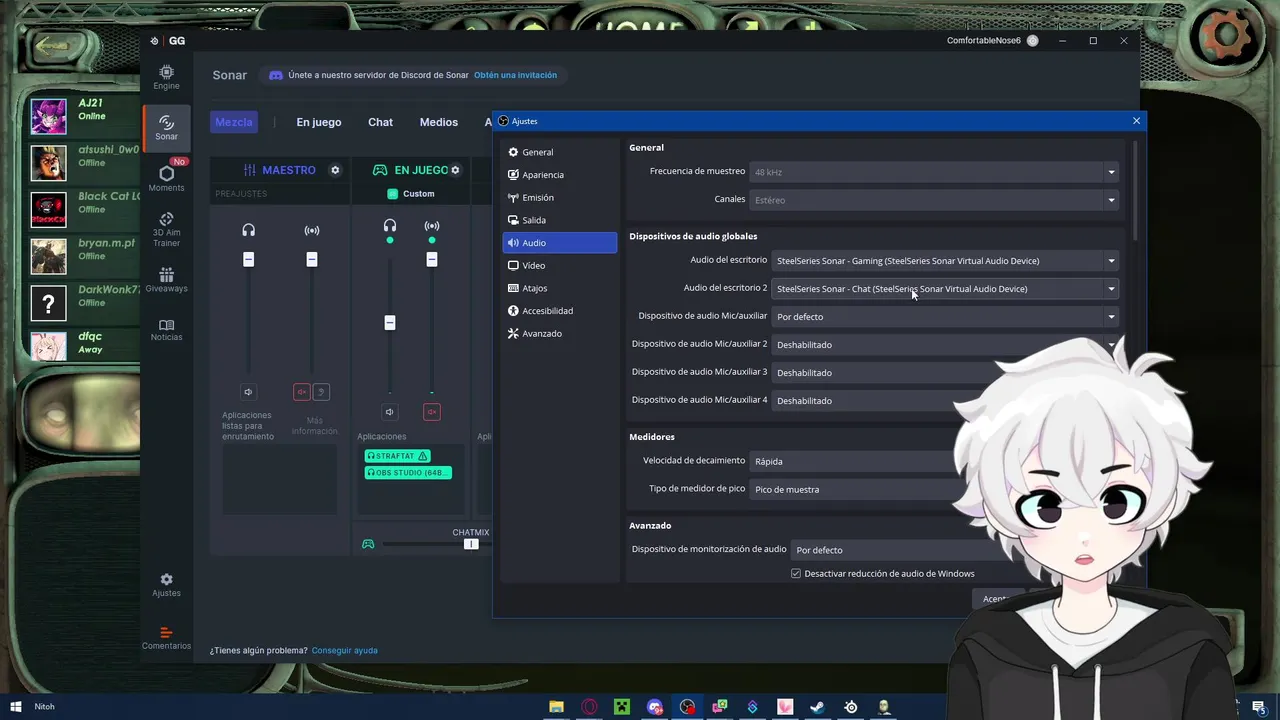Click the En Juego streaming broadcast icon
This screenshot has height=720, width=1280.
tap(432, 226)
